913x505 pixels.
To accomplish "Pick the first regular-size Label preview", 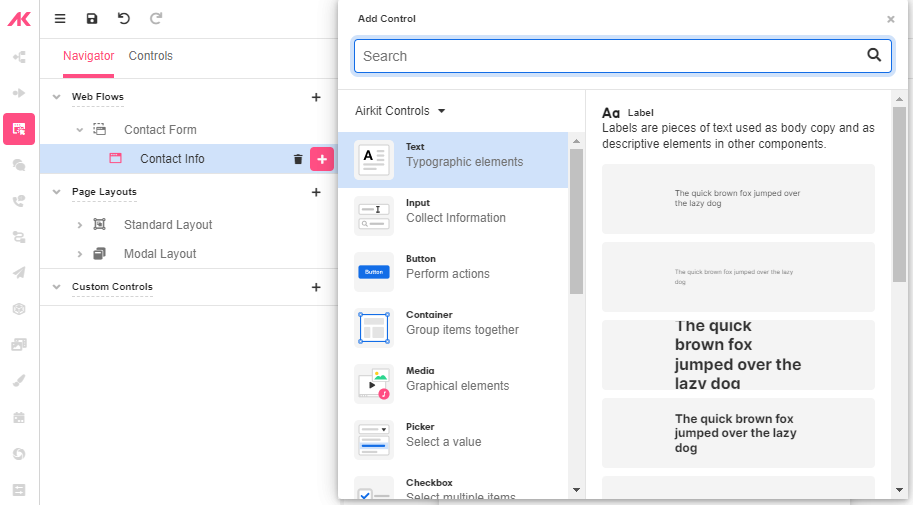I will [x=738, y=199].
